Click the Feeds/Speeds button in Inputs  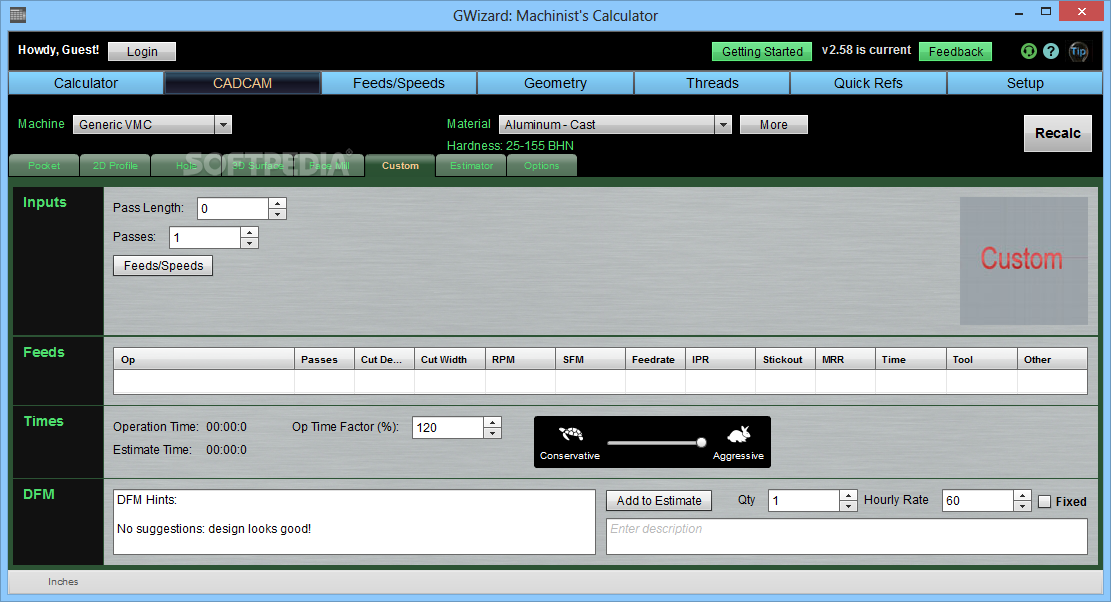[164, 266]
